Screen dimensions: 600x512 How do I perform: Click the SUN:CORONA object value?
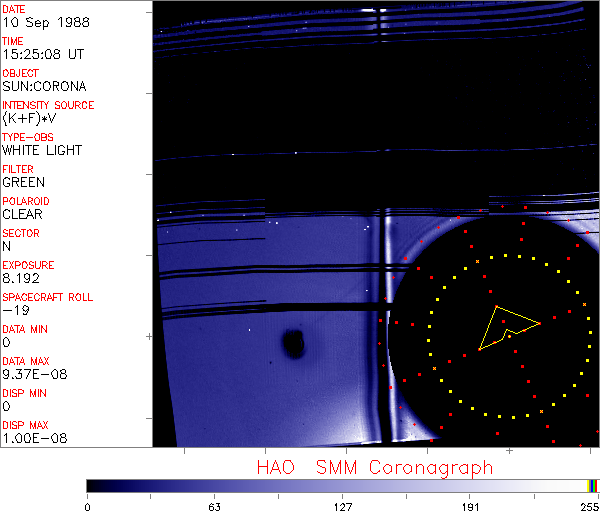(x=42, y=86)
